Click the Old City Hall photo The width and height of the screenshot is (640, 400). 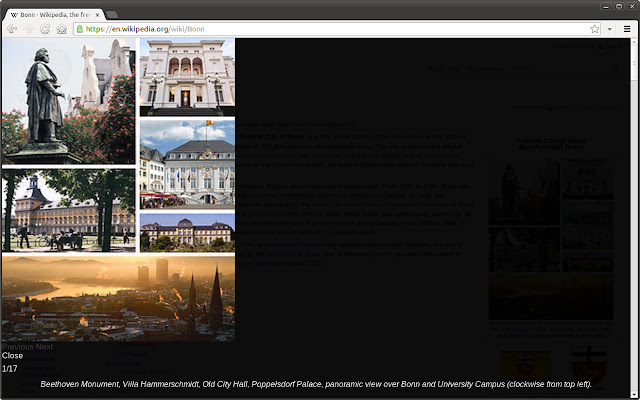tap(187, 163)
